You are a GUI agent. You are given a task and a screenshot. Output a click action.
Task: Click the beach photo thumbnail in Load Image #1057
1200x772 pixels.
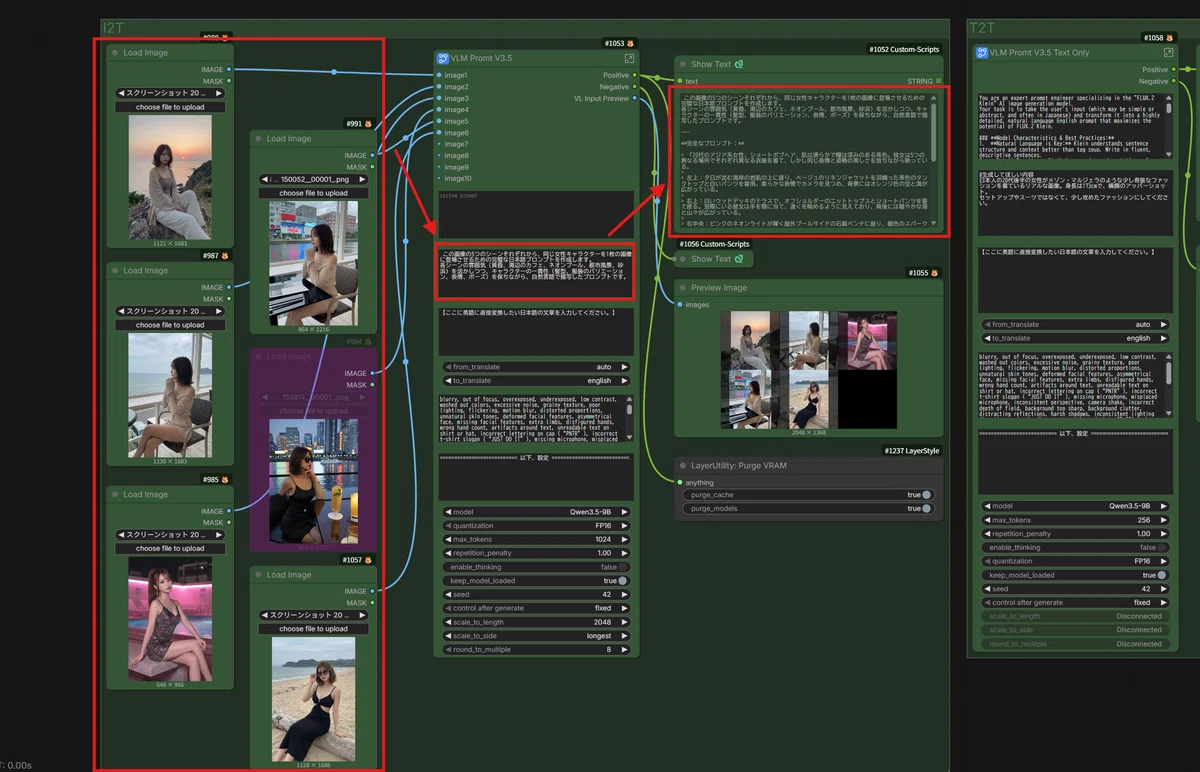(x=314, y=699)
